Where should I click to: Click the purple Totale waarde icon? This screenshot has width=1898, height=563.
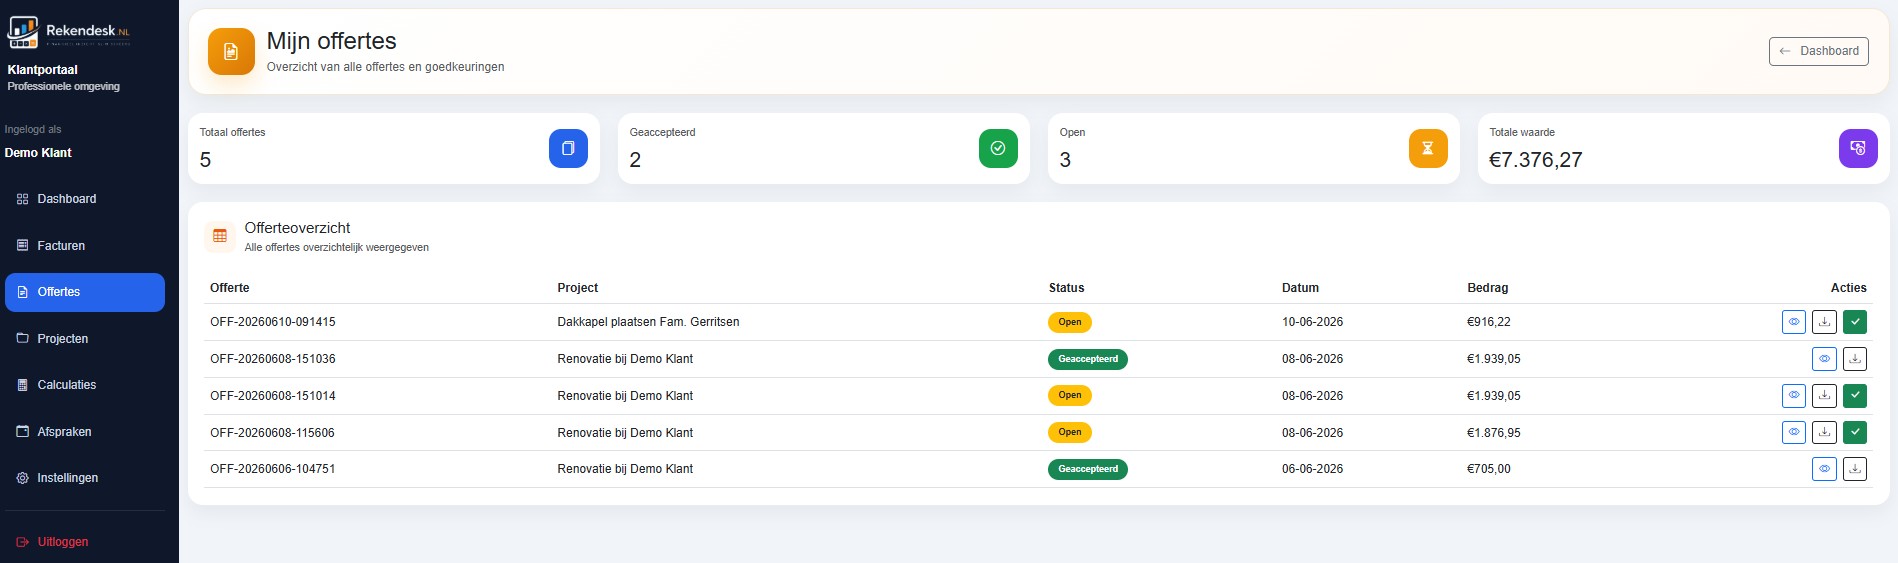pos(1858,148)
